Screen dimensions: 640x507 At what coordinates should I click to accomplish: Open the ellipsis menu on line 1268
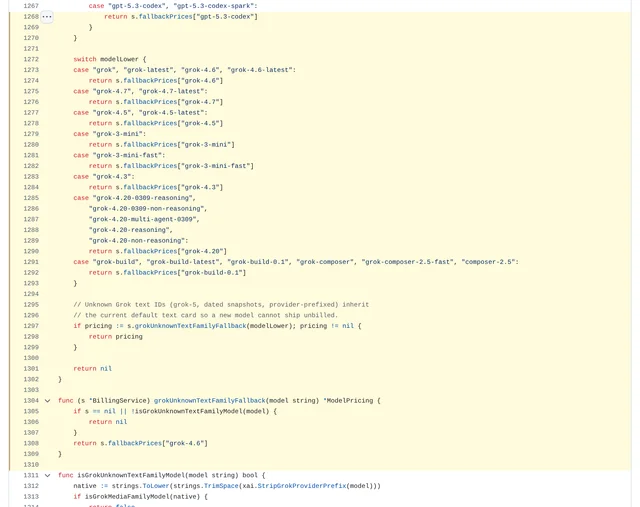coord(47,17)
